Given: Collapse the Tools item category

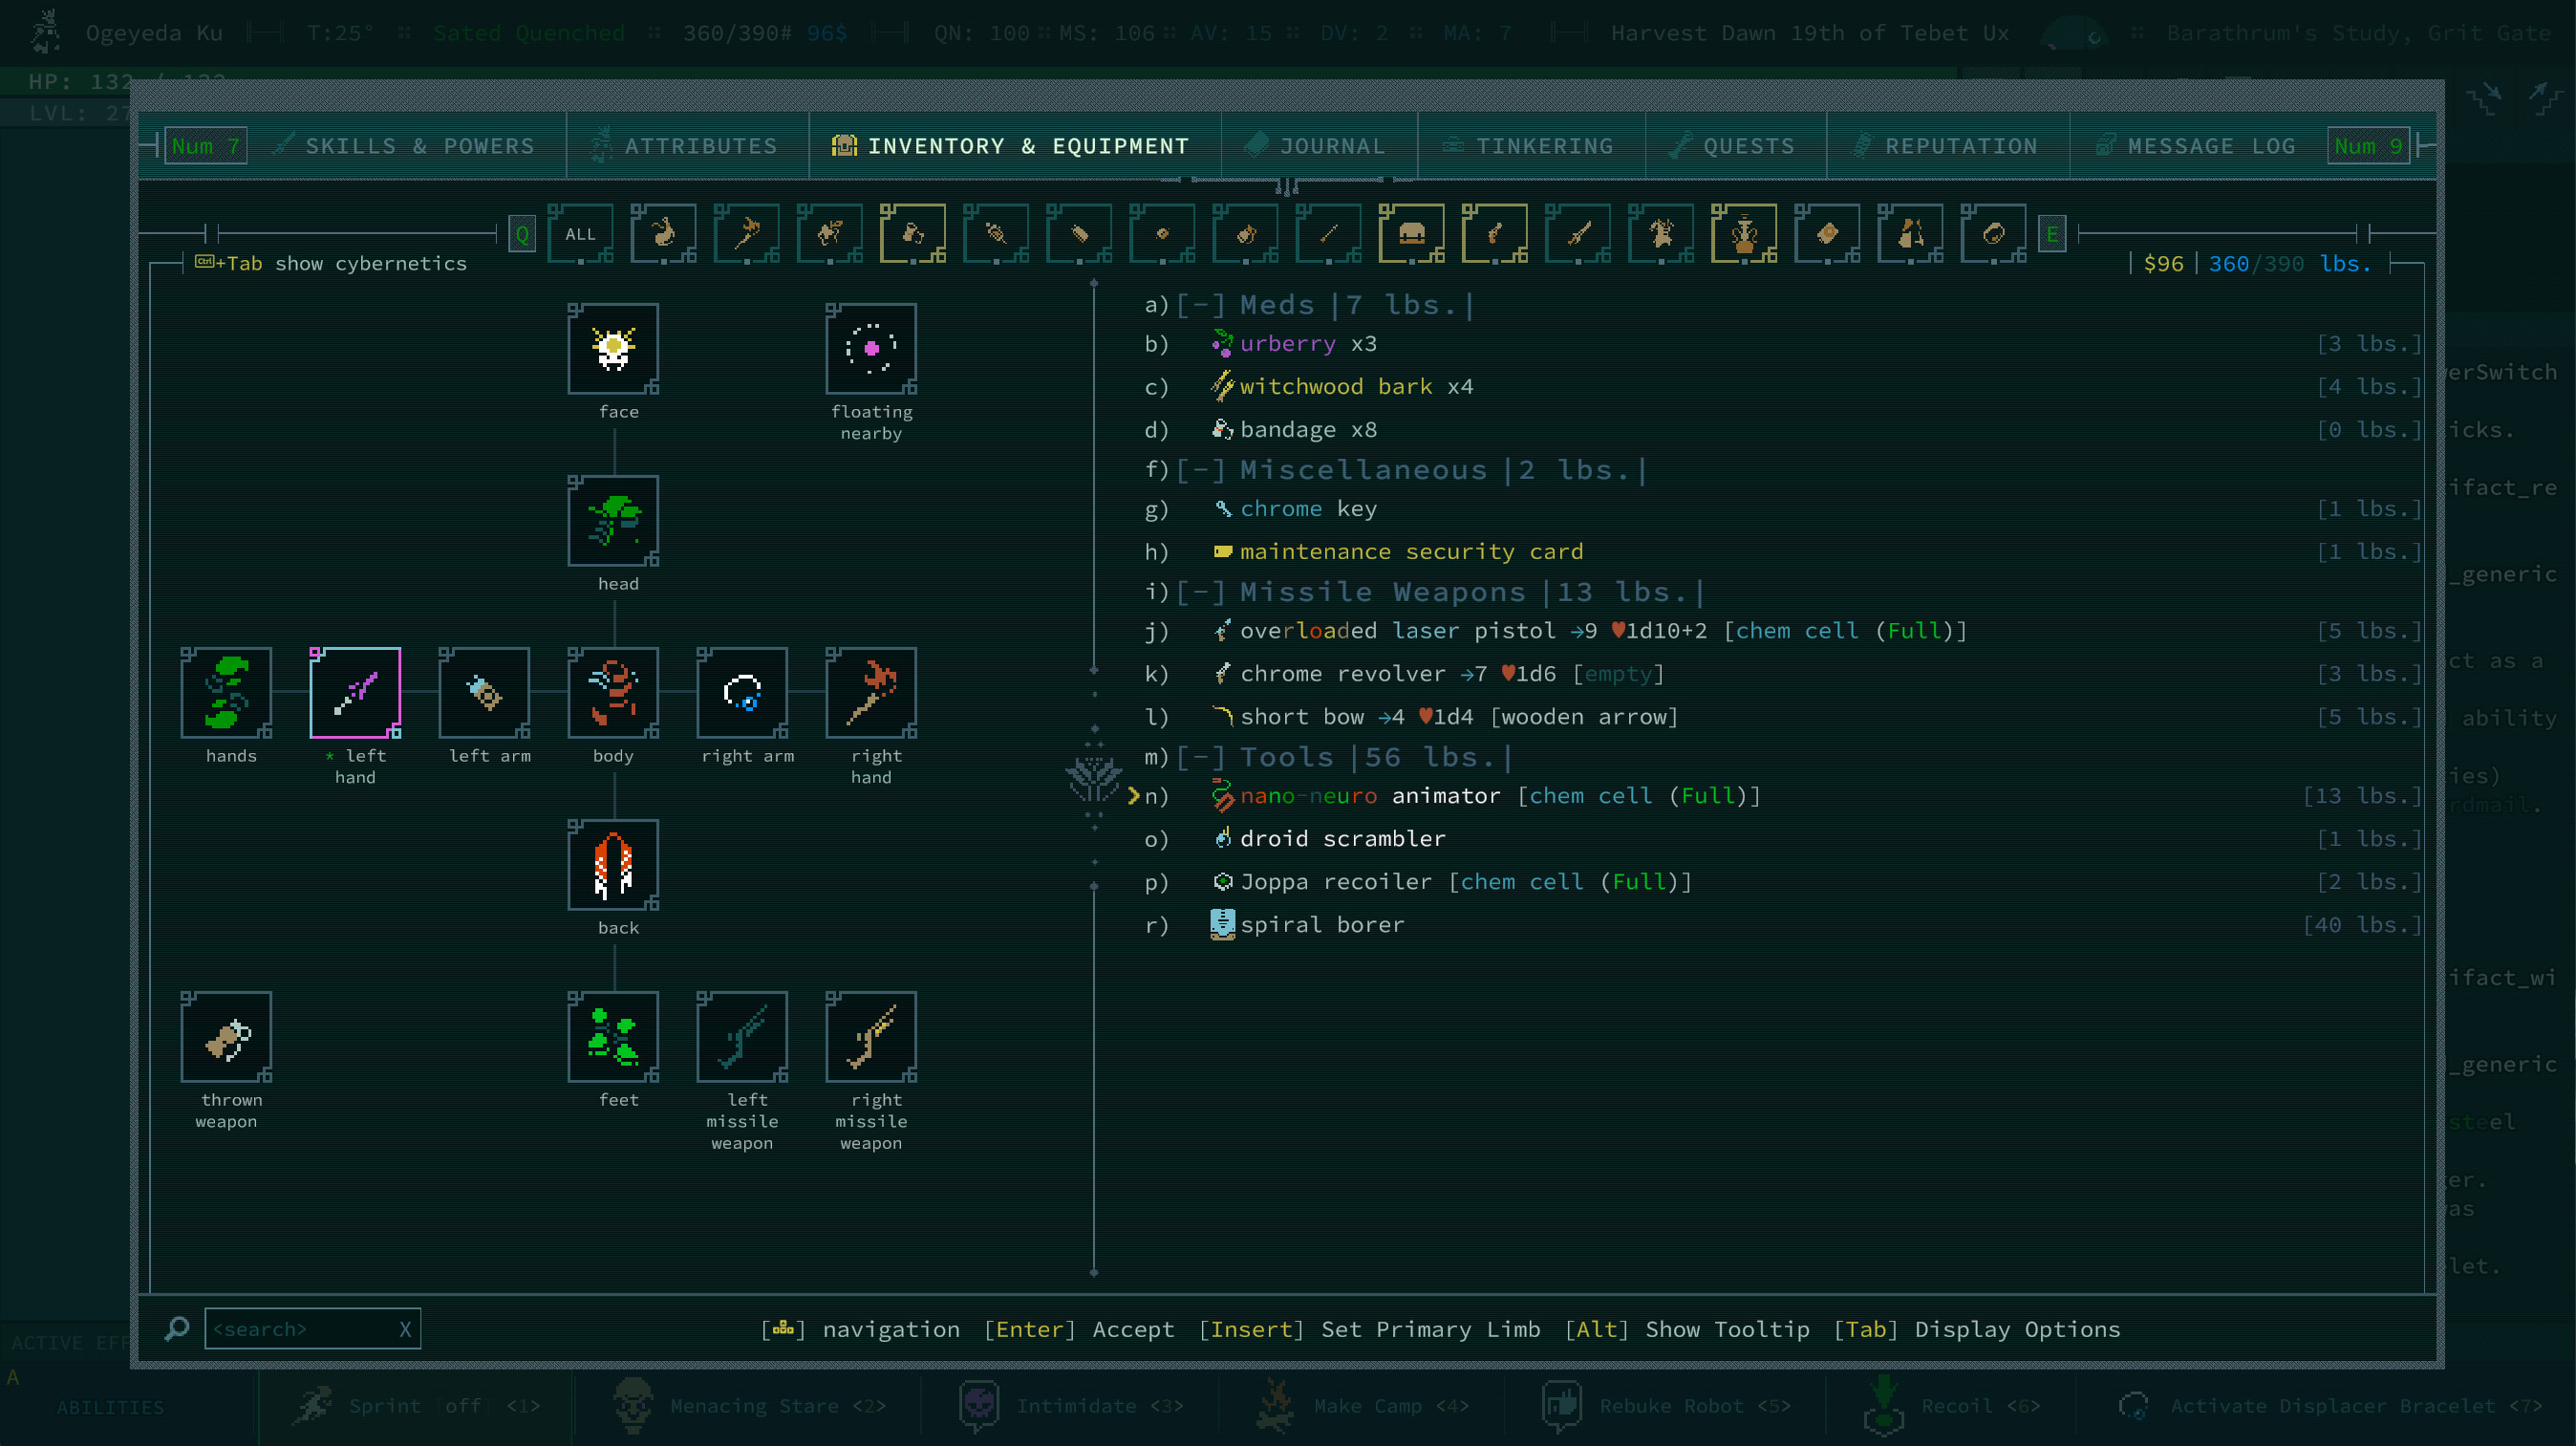Looking at the screenshot, I should [1201, 757].
